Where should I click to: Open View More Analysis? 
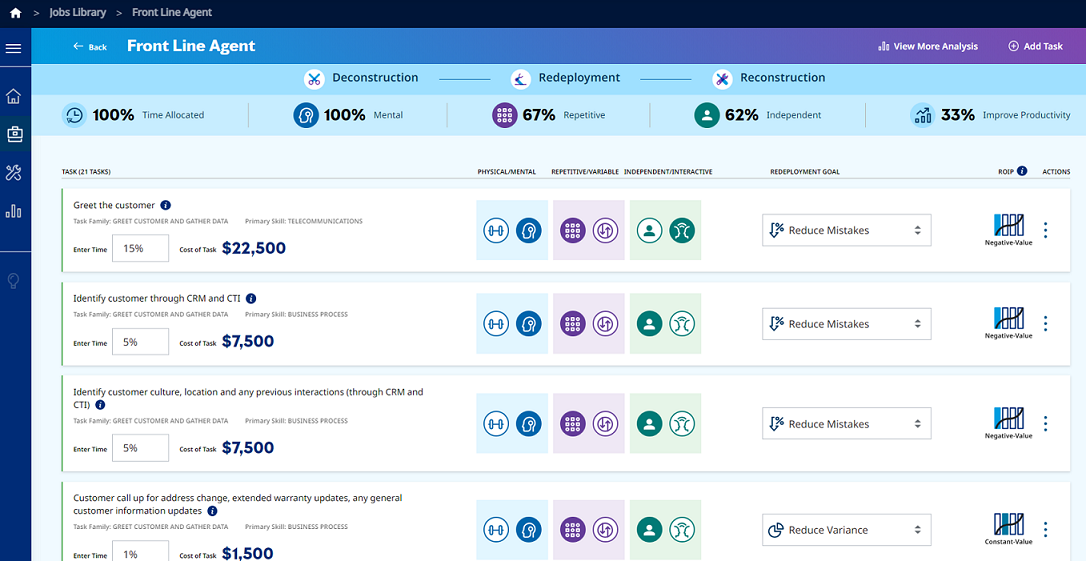[927, 46]
